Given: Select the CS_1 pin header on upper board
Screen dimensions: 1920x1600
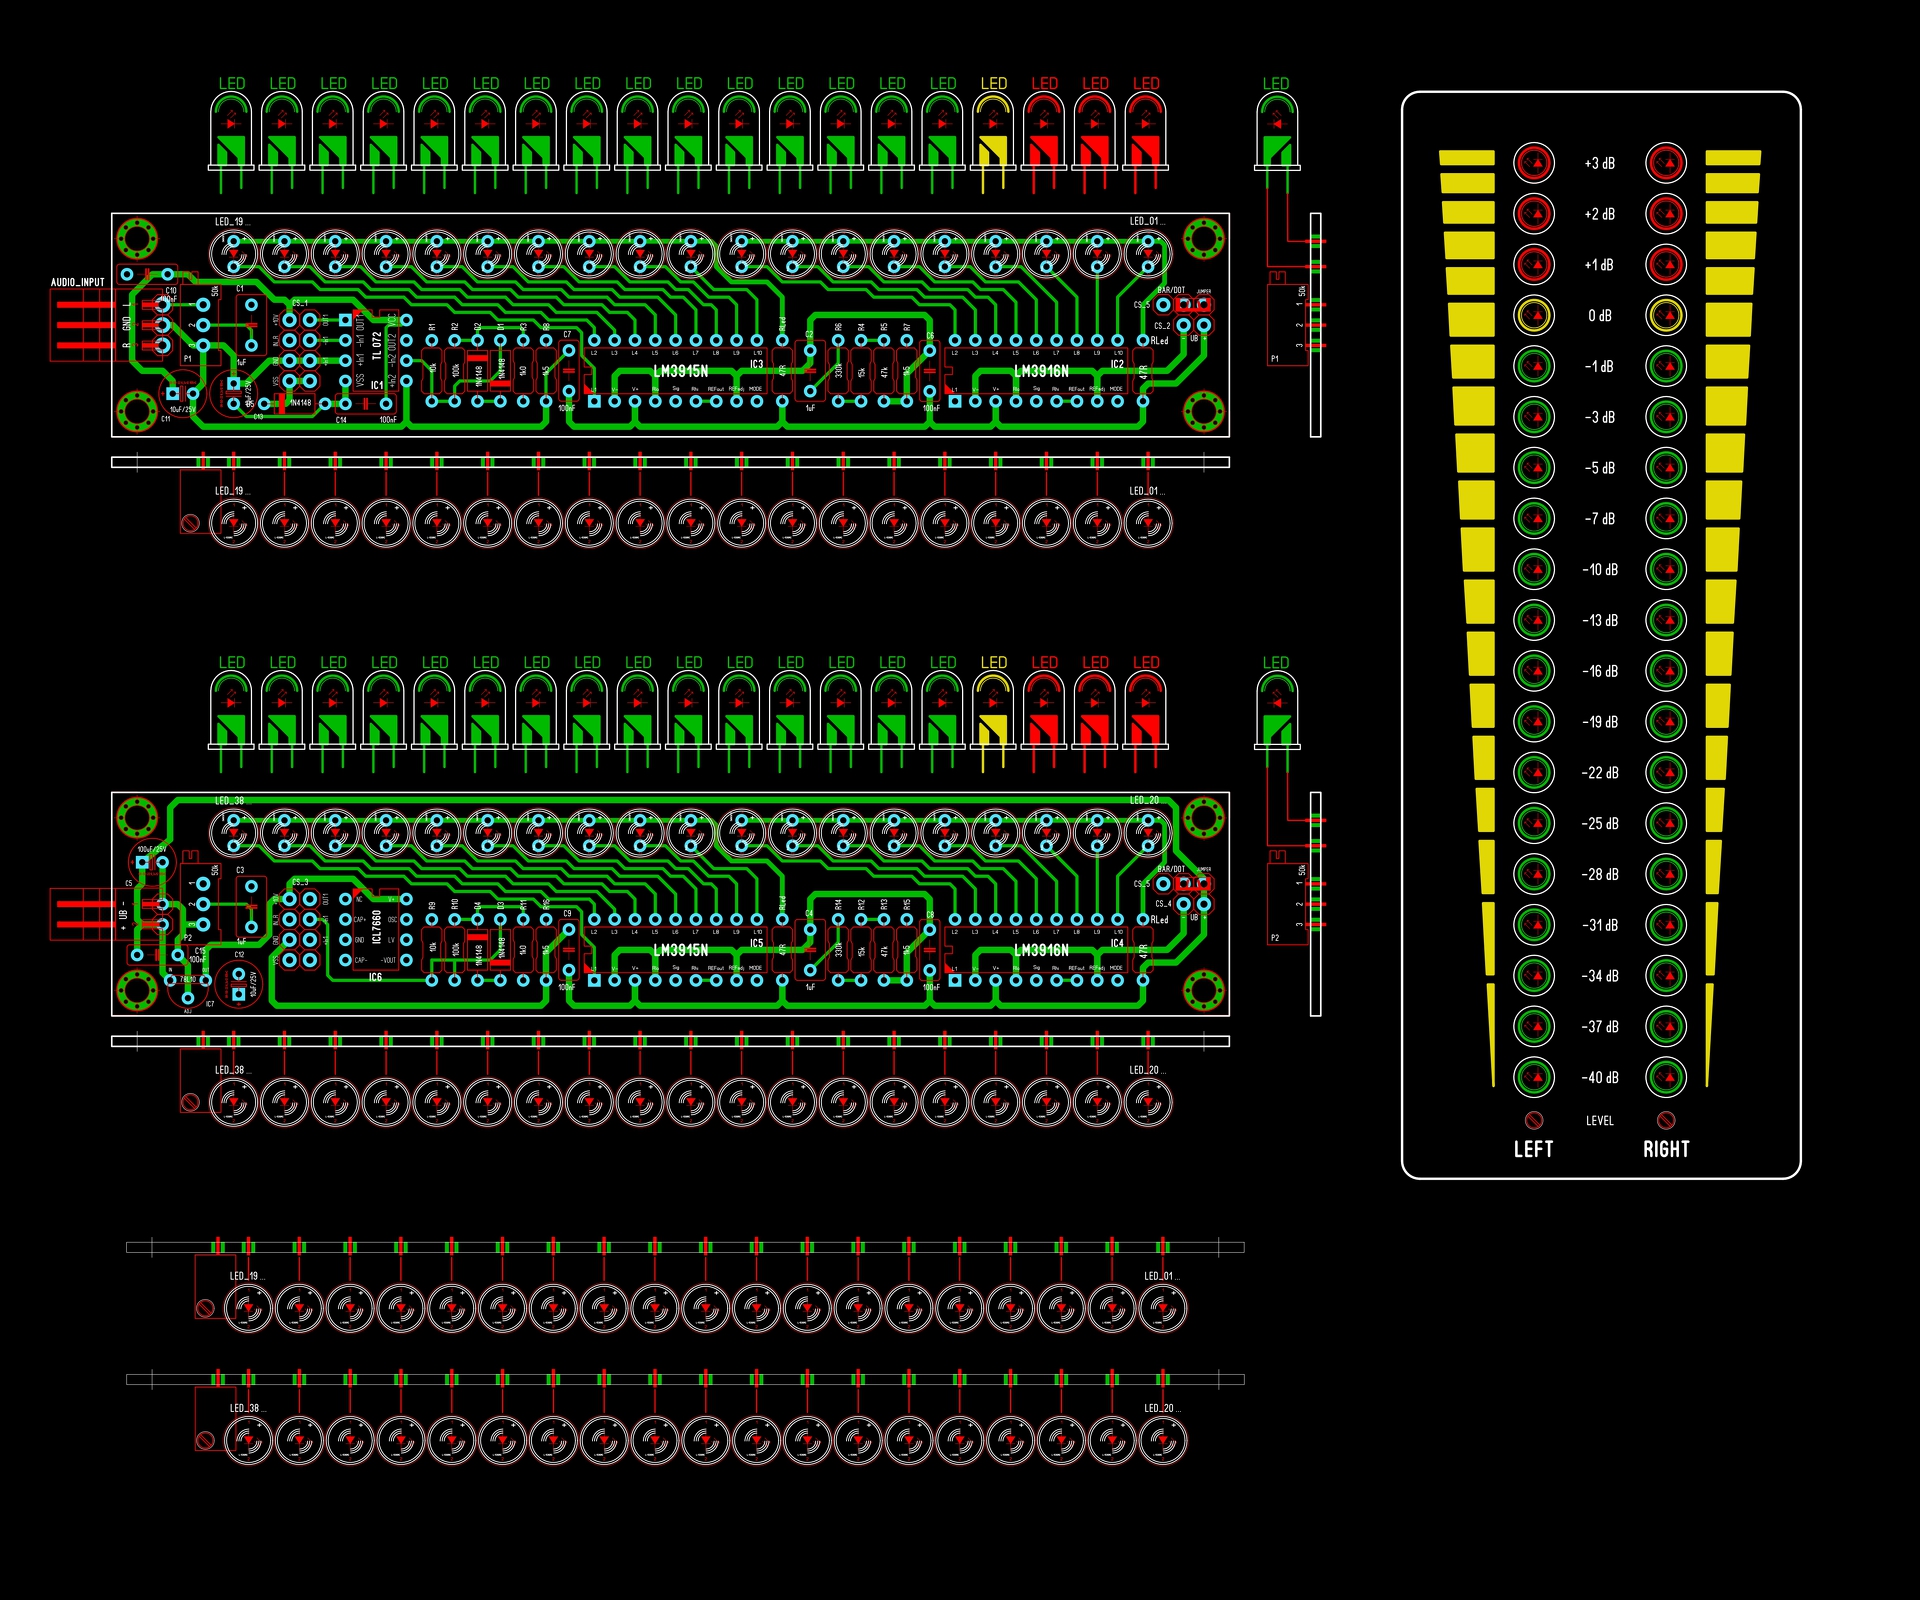Looking at the screenshot, I should click(x=299, y=350).
